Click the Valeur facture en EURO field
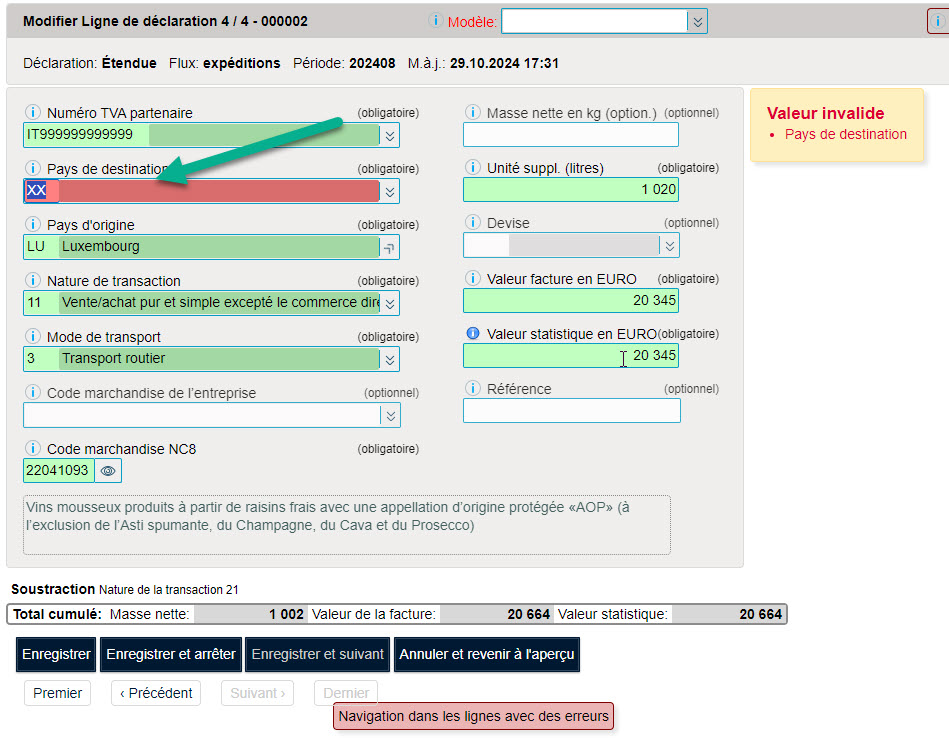This screenshot has height=738, width=949. [571, 300]
